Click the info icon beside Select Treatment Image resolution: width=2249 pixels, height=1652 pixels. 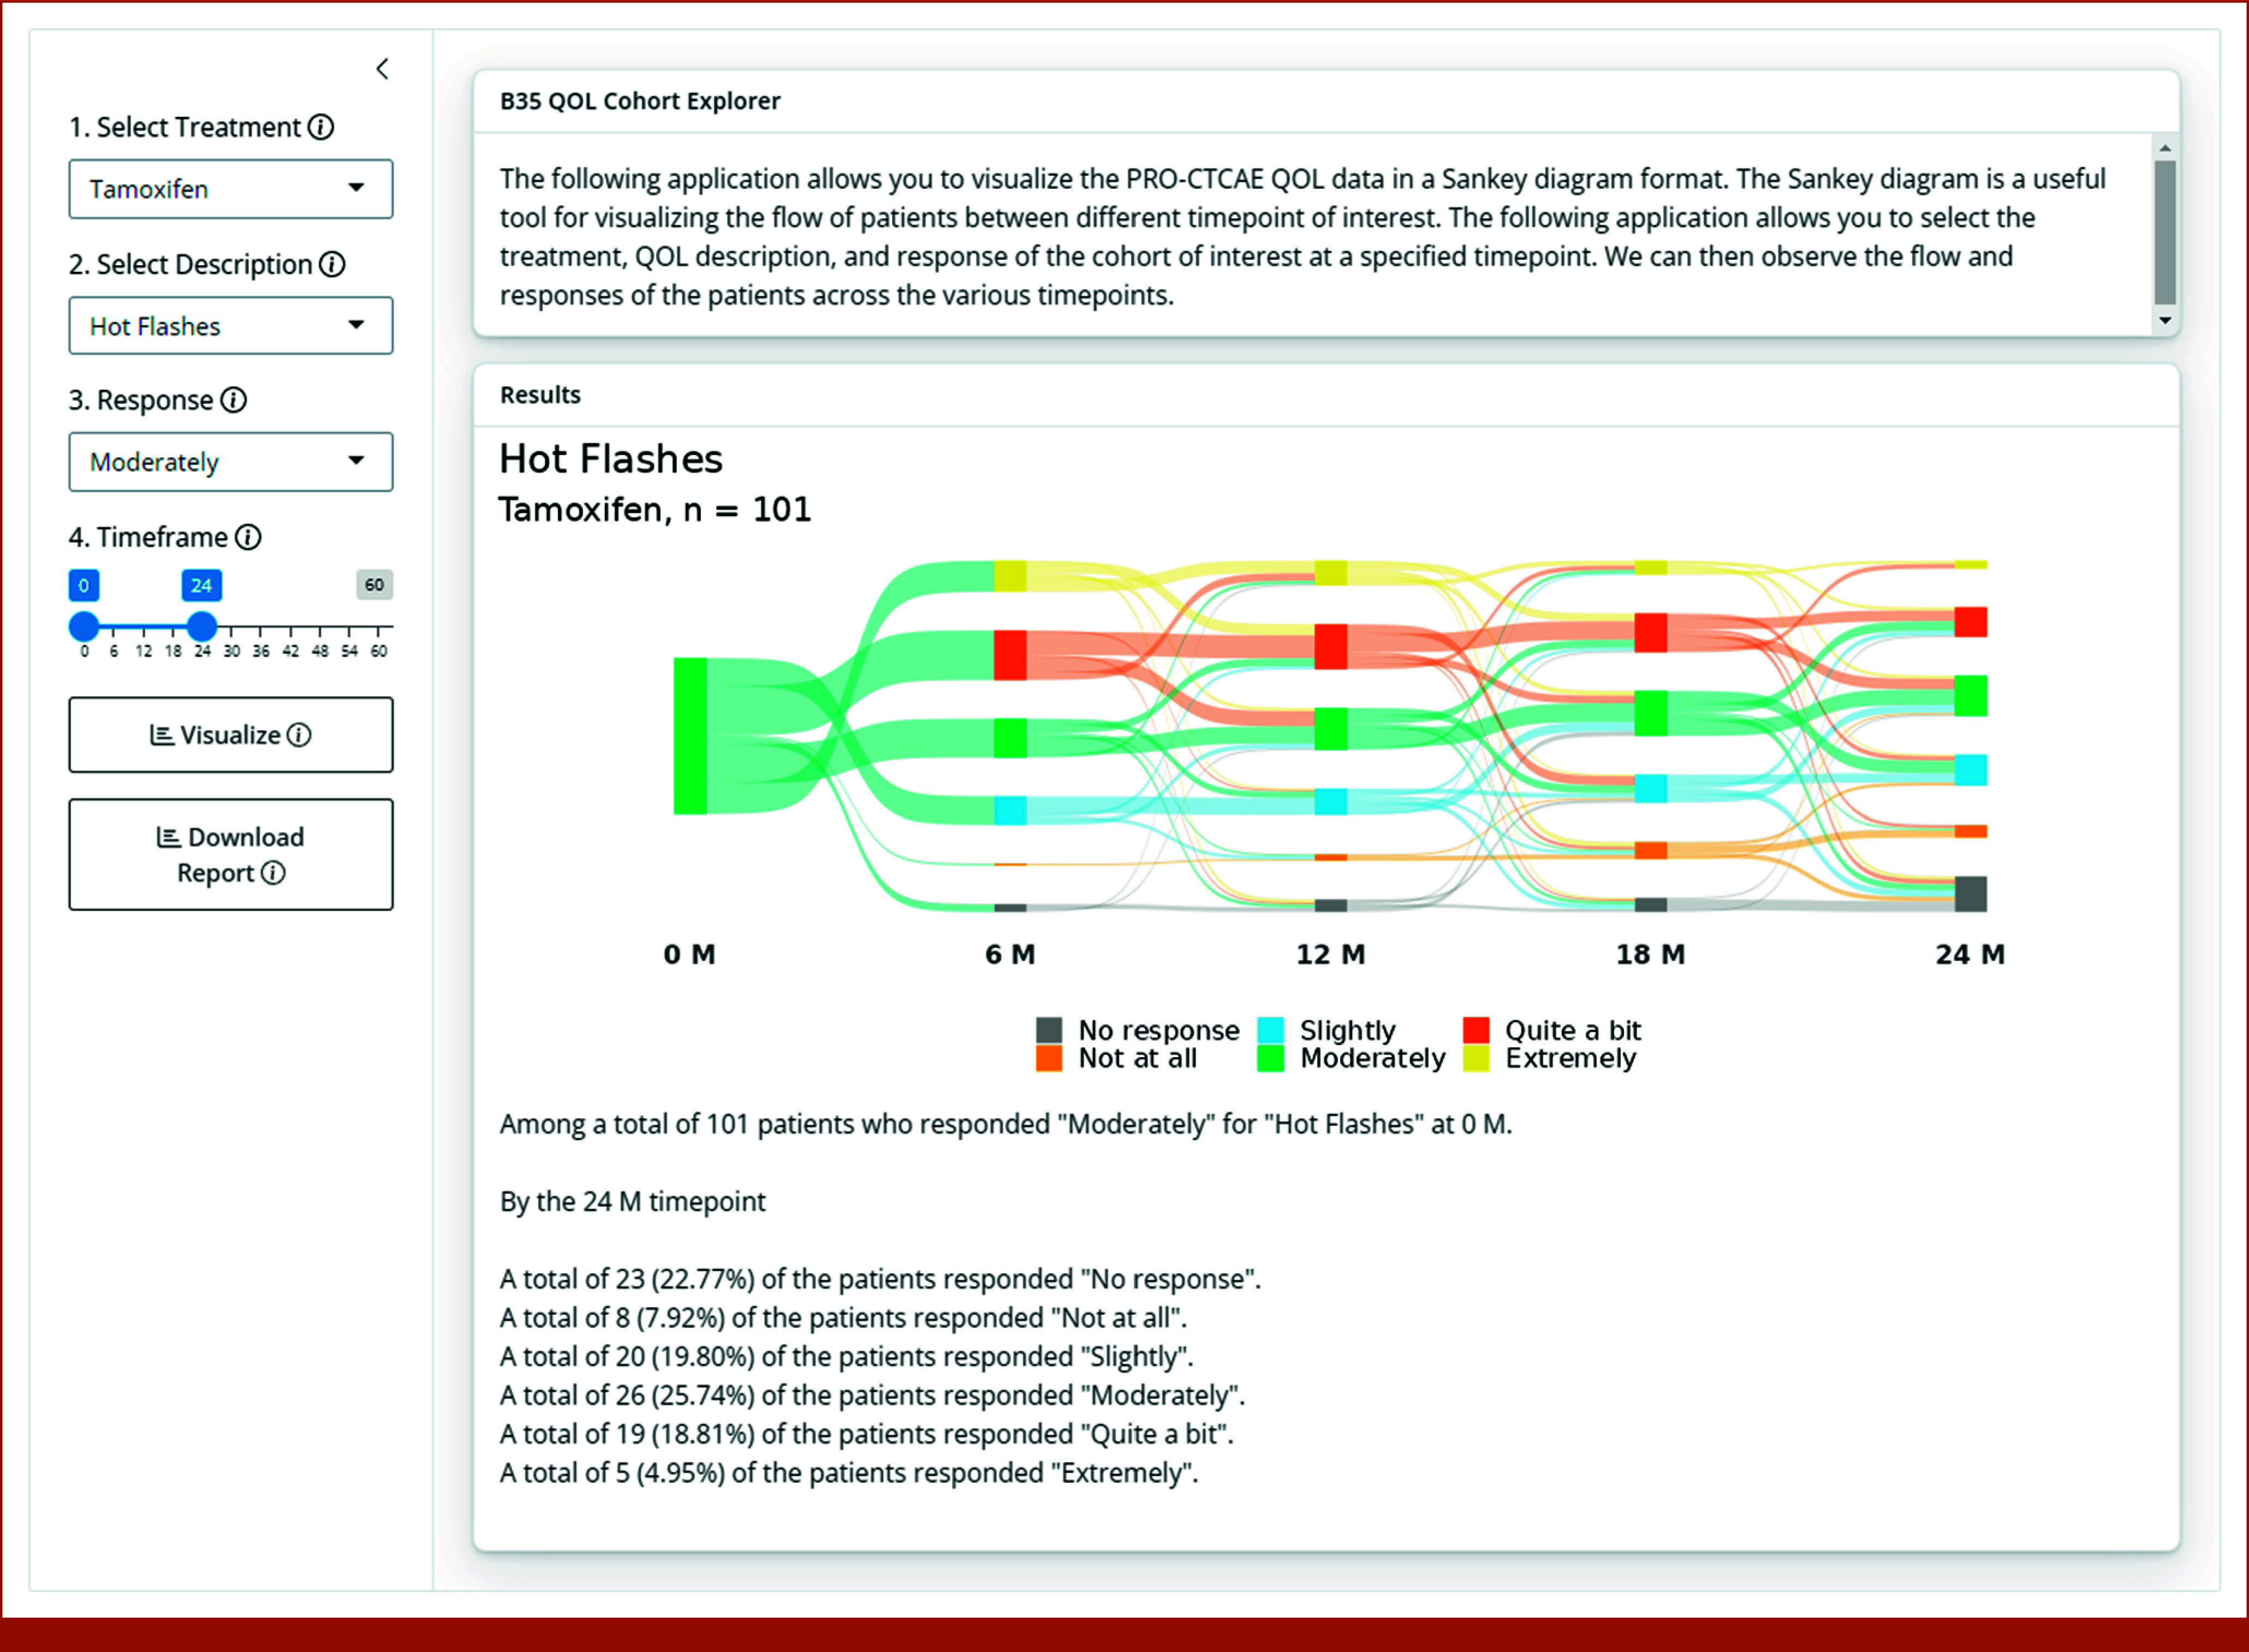point(321,127)
